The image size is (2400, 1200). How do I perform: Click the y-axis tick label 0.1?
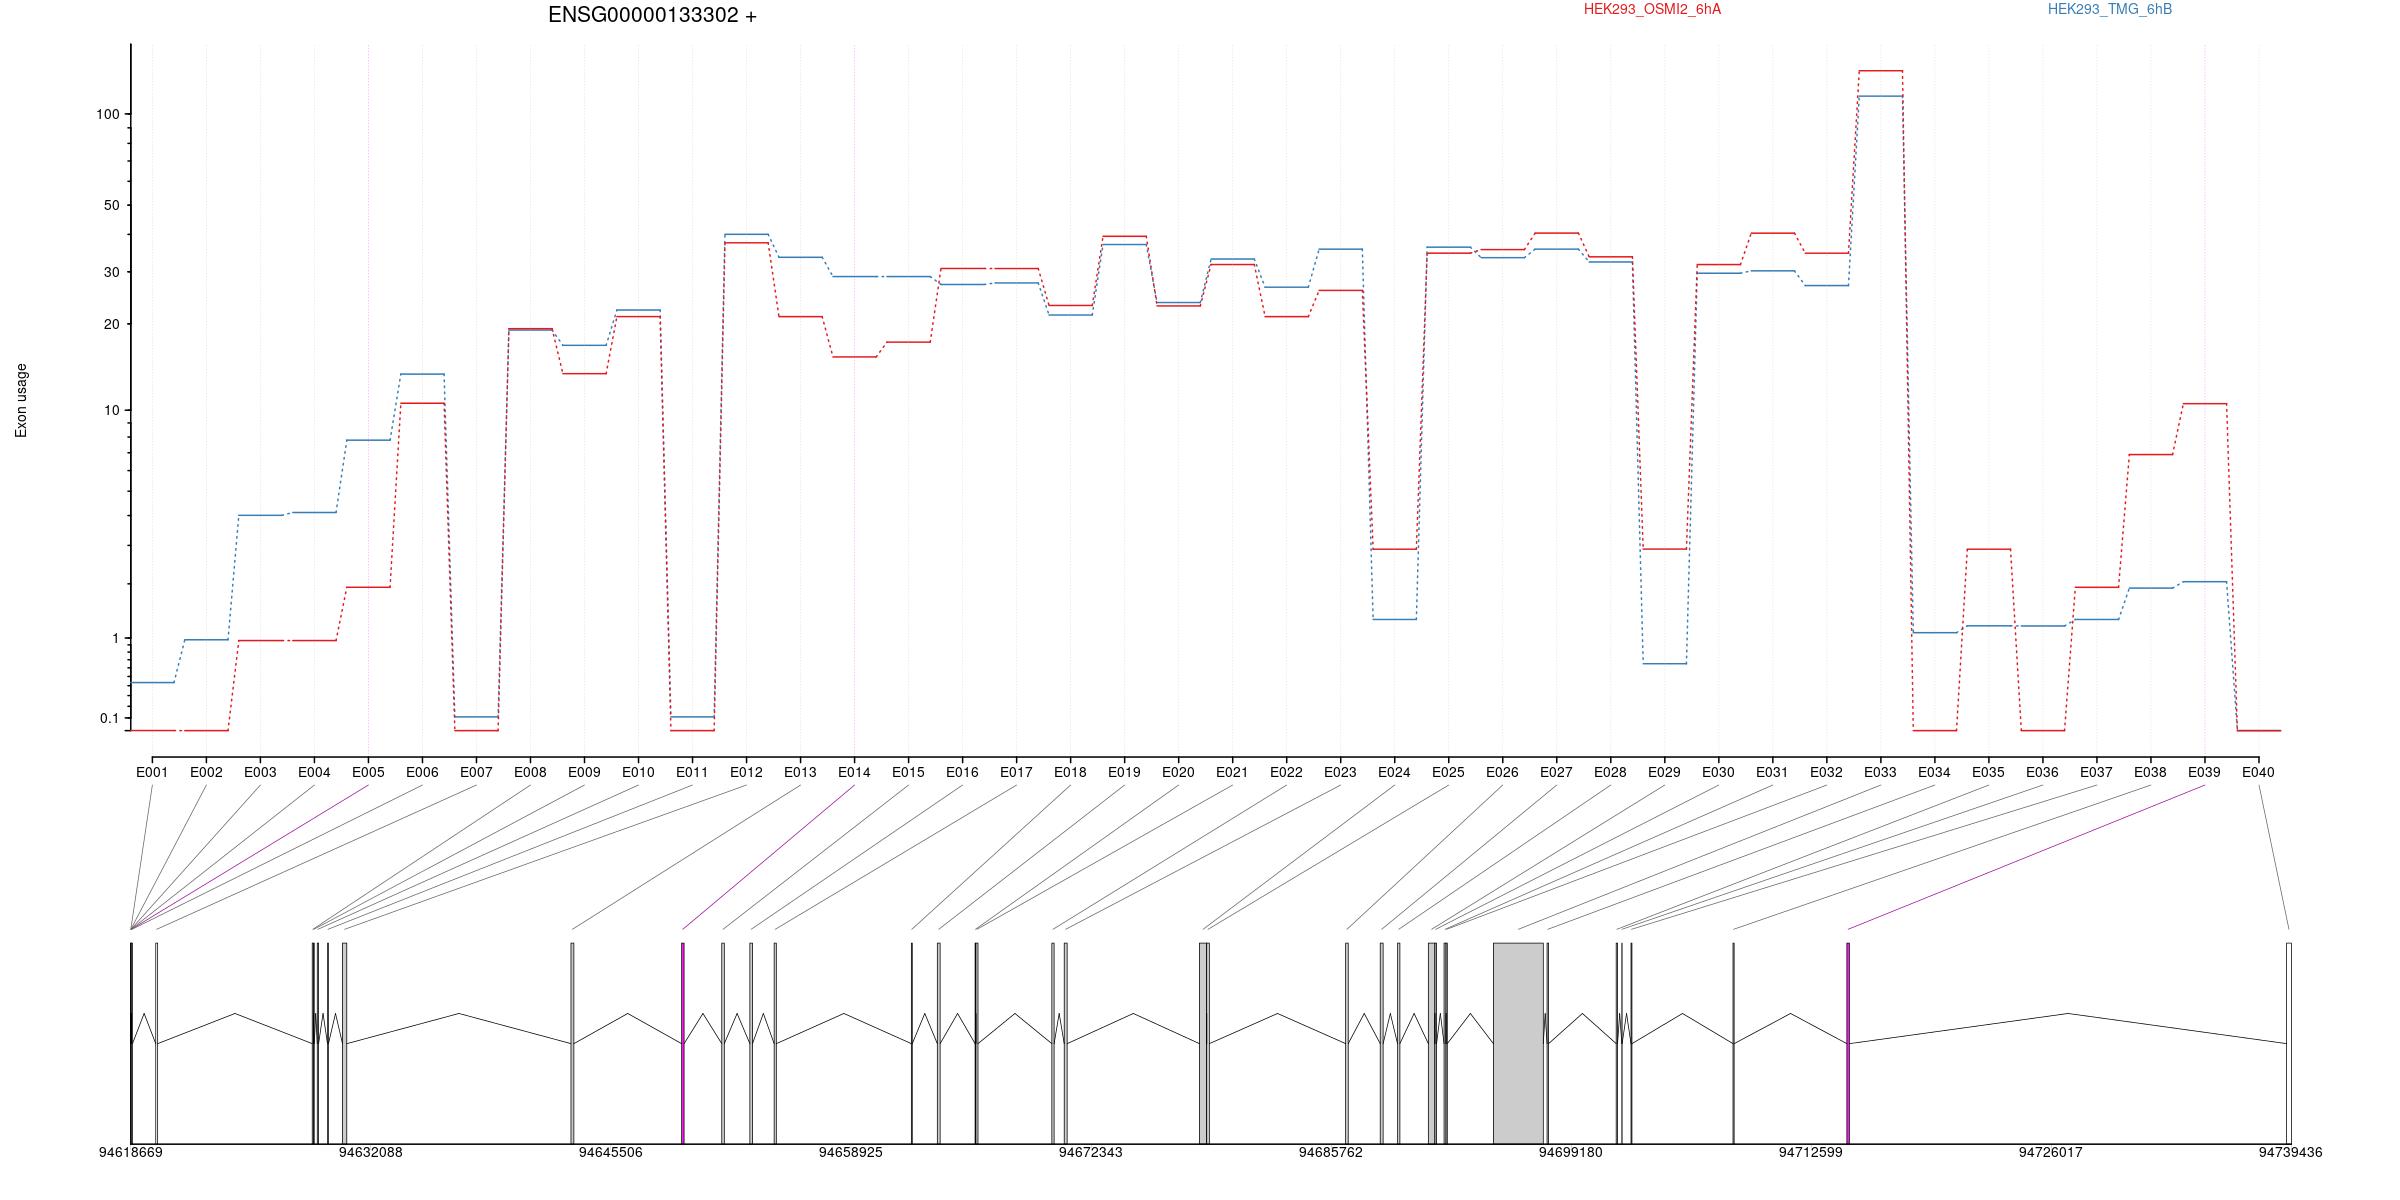pos(109,718)
